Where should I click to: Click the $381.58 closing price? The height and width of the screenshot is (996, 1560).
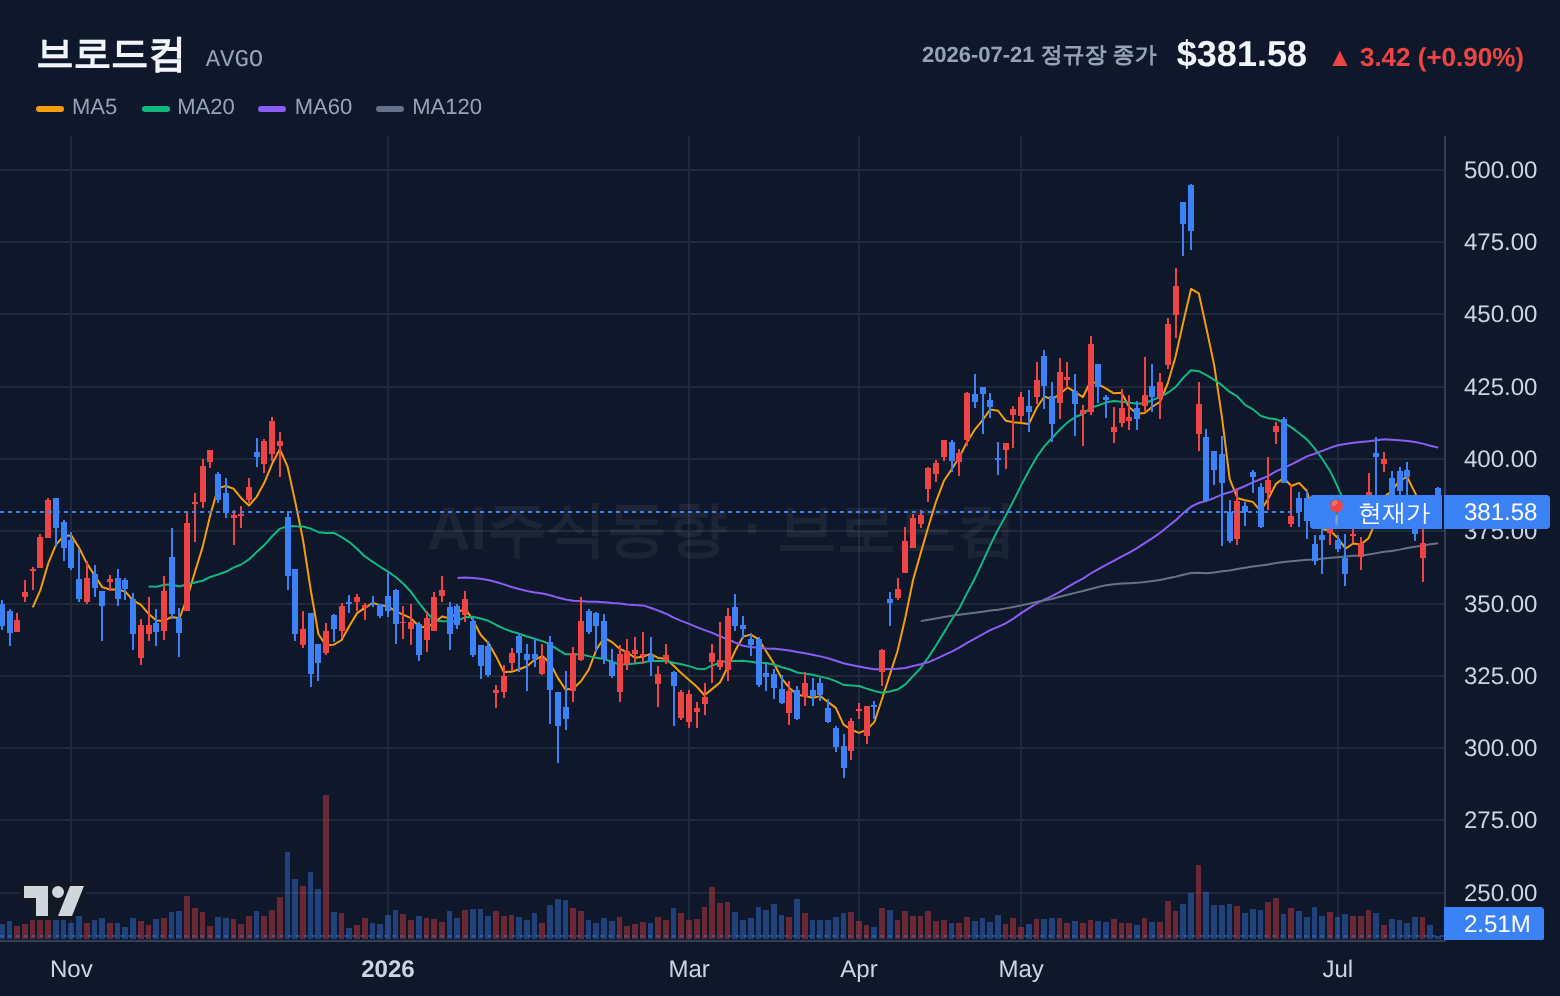coord(1241,54)
